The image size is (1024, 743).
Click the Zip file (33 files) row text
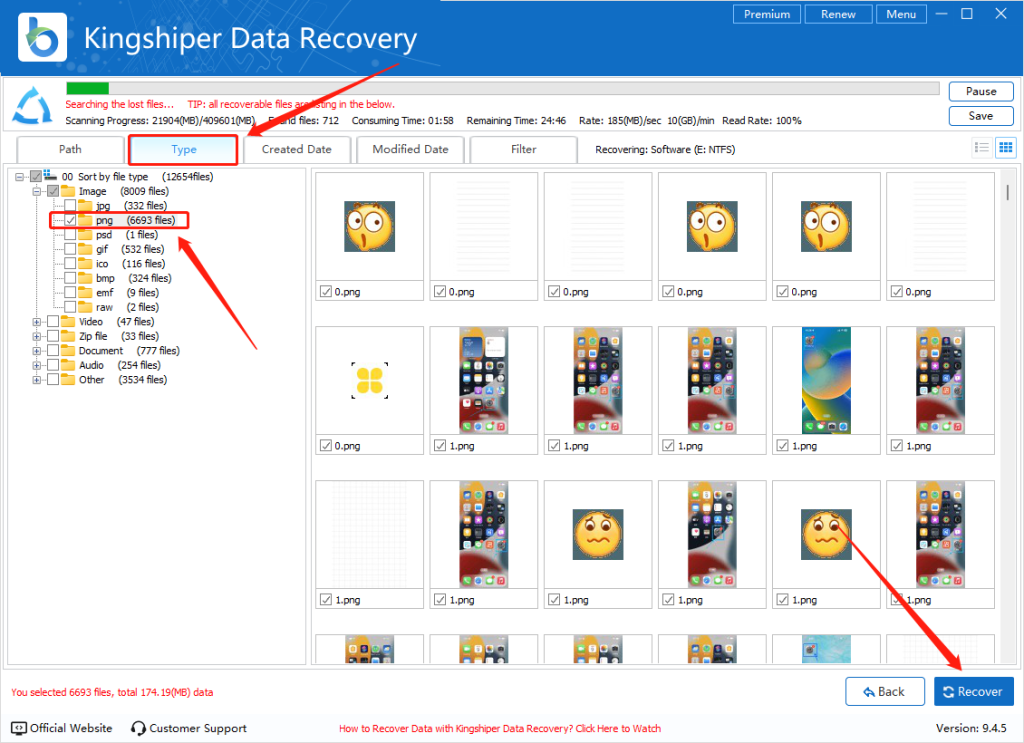coord(119,336)
